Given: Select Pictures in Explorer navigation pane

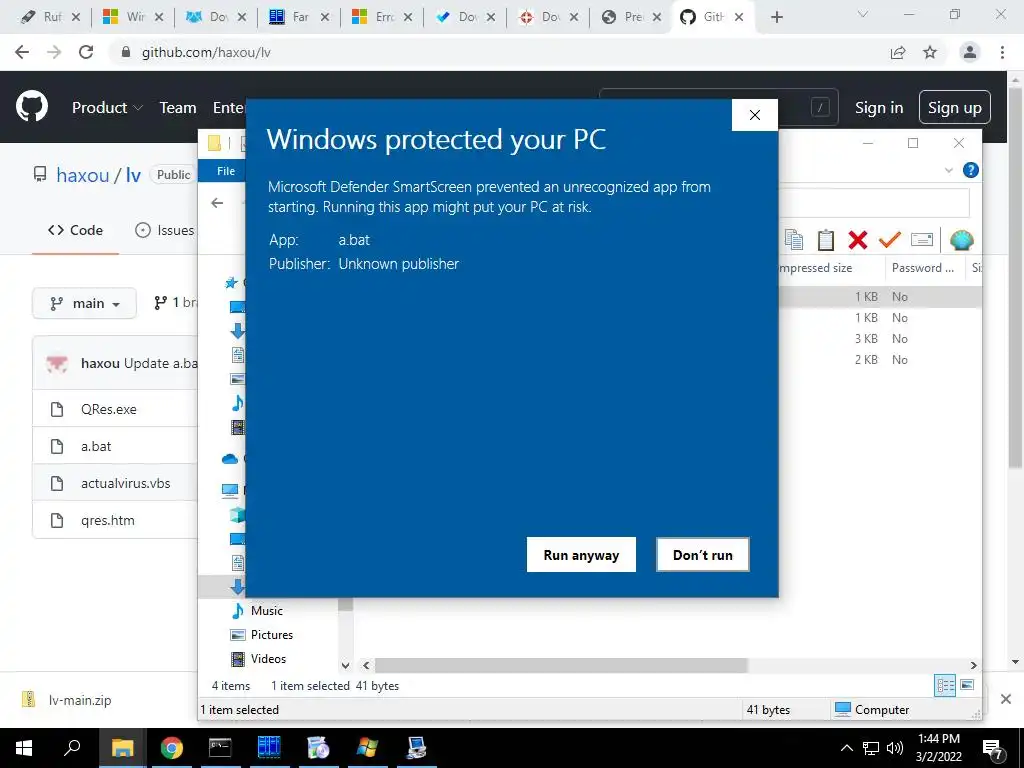Looking at the screenshot, I should [x=272, y=635].
